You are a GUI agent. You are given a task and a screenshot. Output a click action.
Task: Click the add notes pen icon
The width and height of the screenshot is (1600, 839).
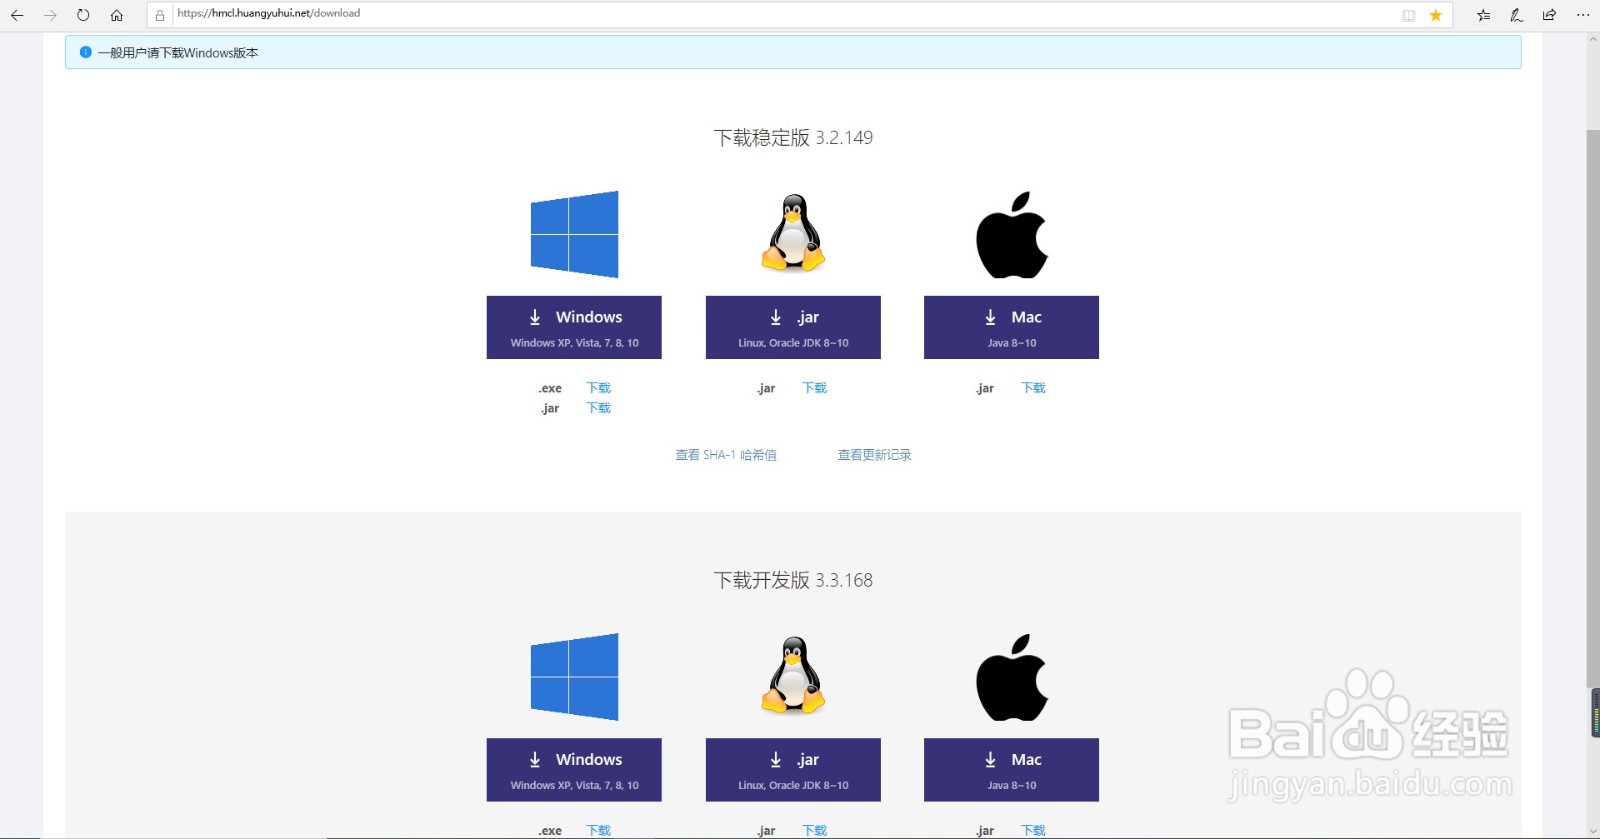(1516, 15)
